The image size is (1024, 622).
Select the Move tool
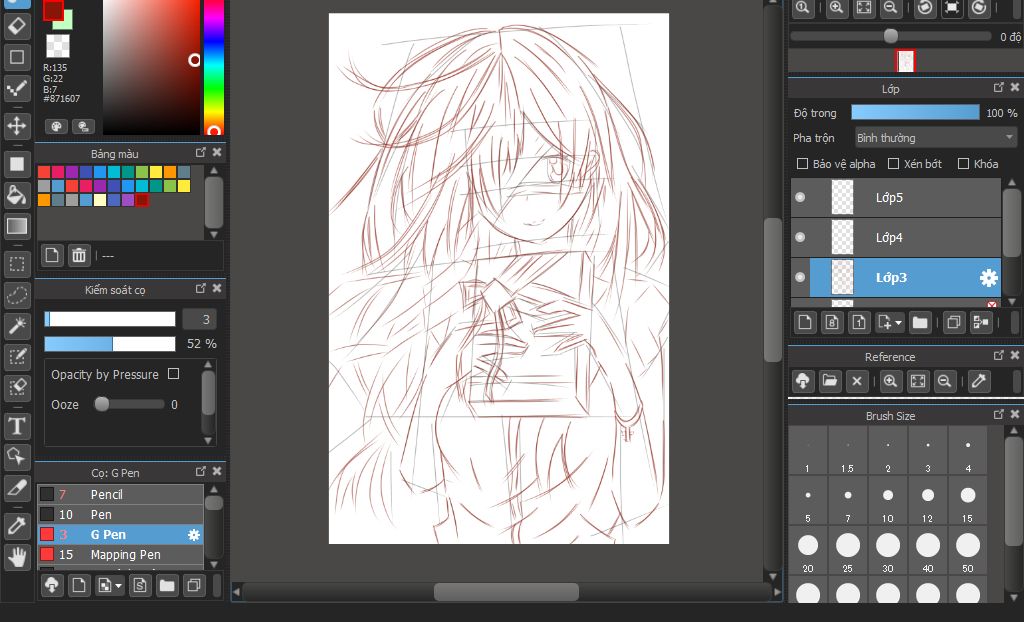click(17, 125)
